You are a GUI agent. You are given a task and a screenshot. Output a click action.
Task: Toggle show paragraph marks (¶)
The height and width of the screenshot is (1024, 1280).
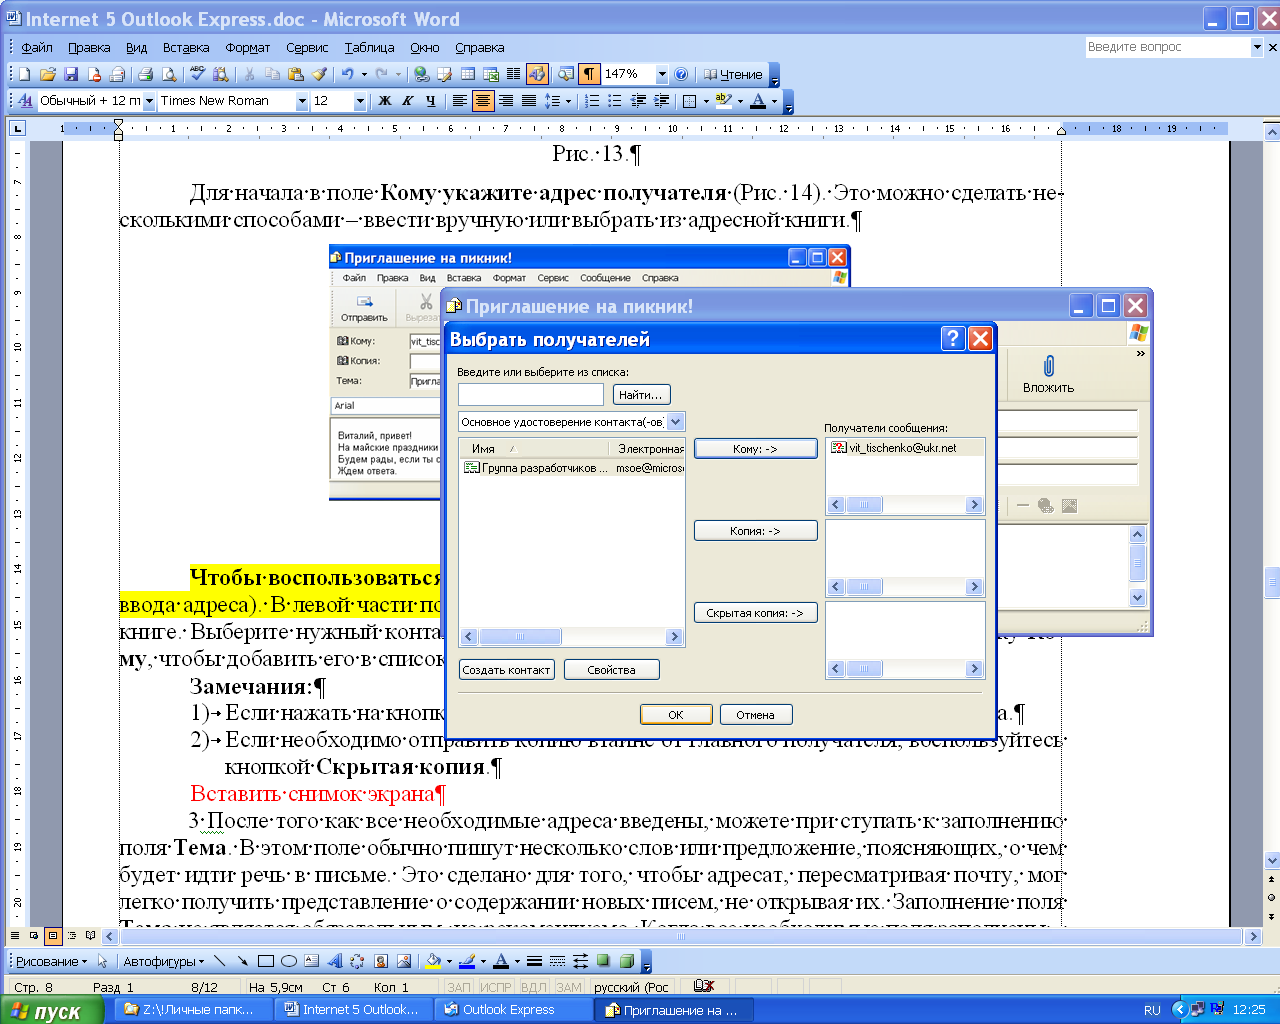click(x=589, y=74)
